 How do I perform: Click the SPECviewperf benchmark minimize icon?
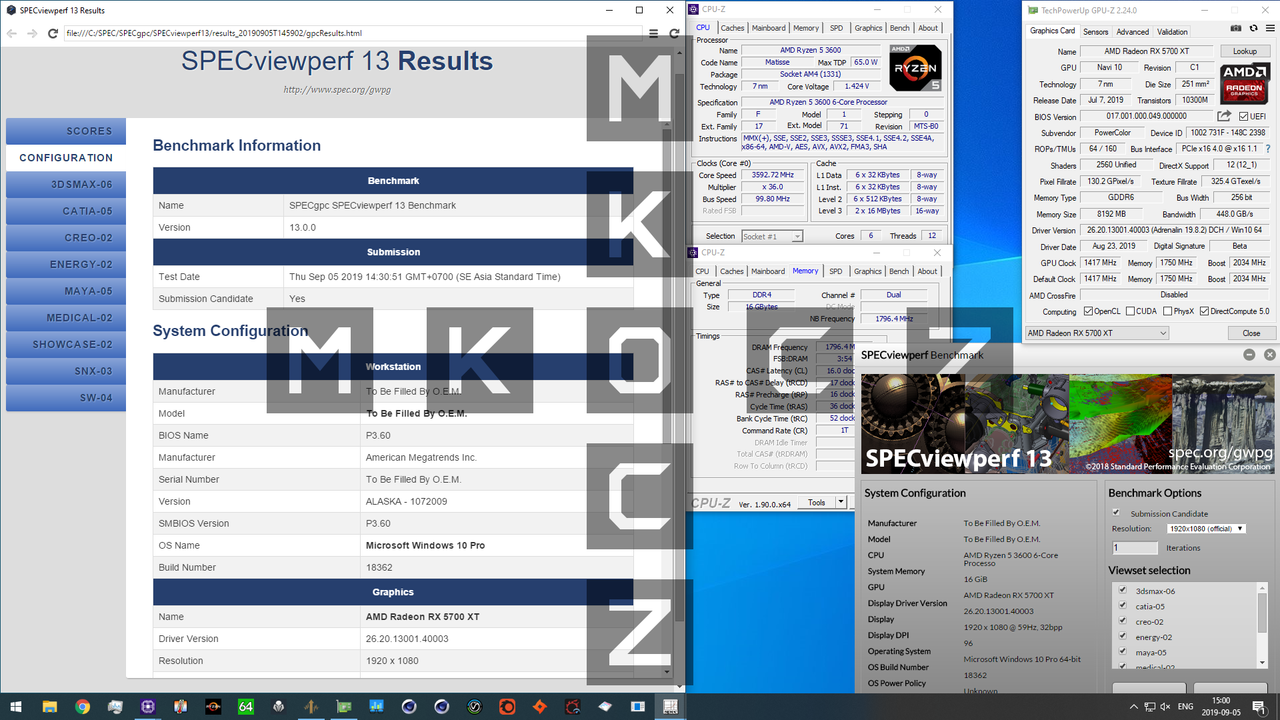click(1250, 354)
